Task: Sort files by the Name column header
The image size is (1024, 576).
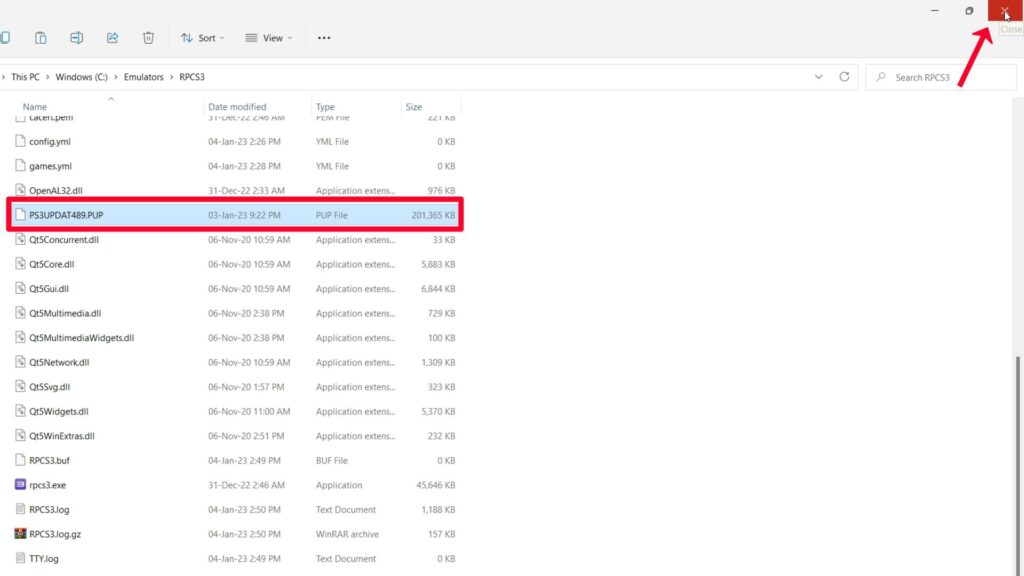Action: pyautogui.click(x=35, y=107)
